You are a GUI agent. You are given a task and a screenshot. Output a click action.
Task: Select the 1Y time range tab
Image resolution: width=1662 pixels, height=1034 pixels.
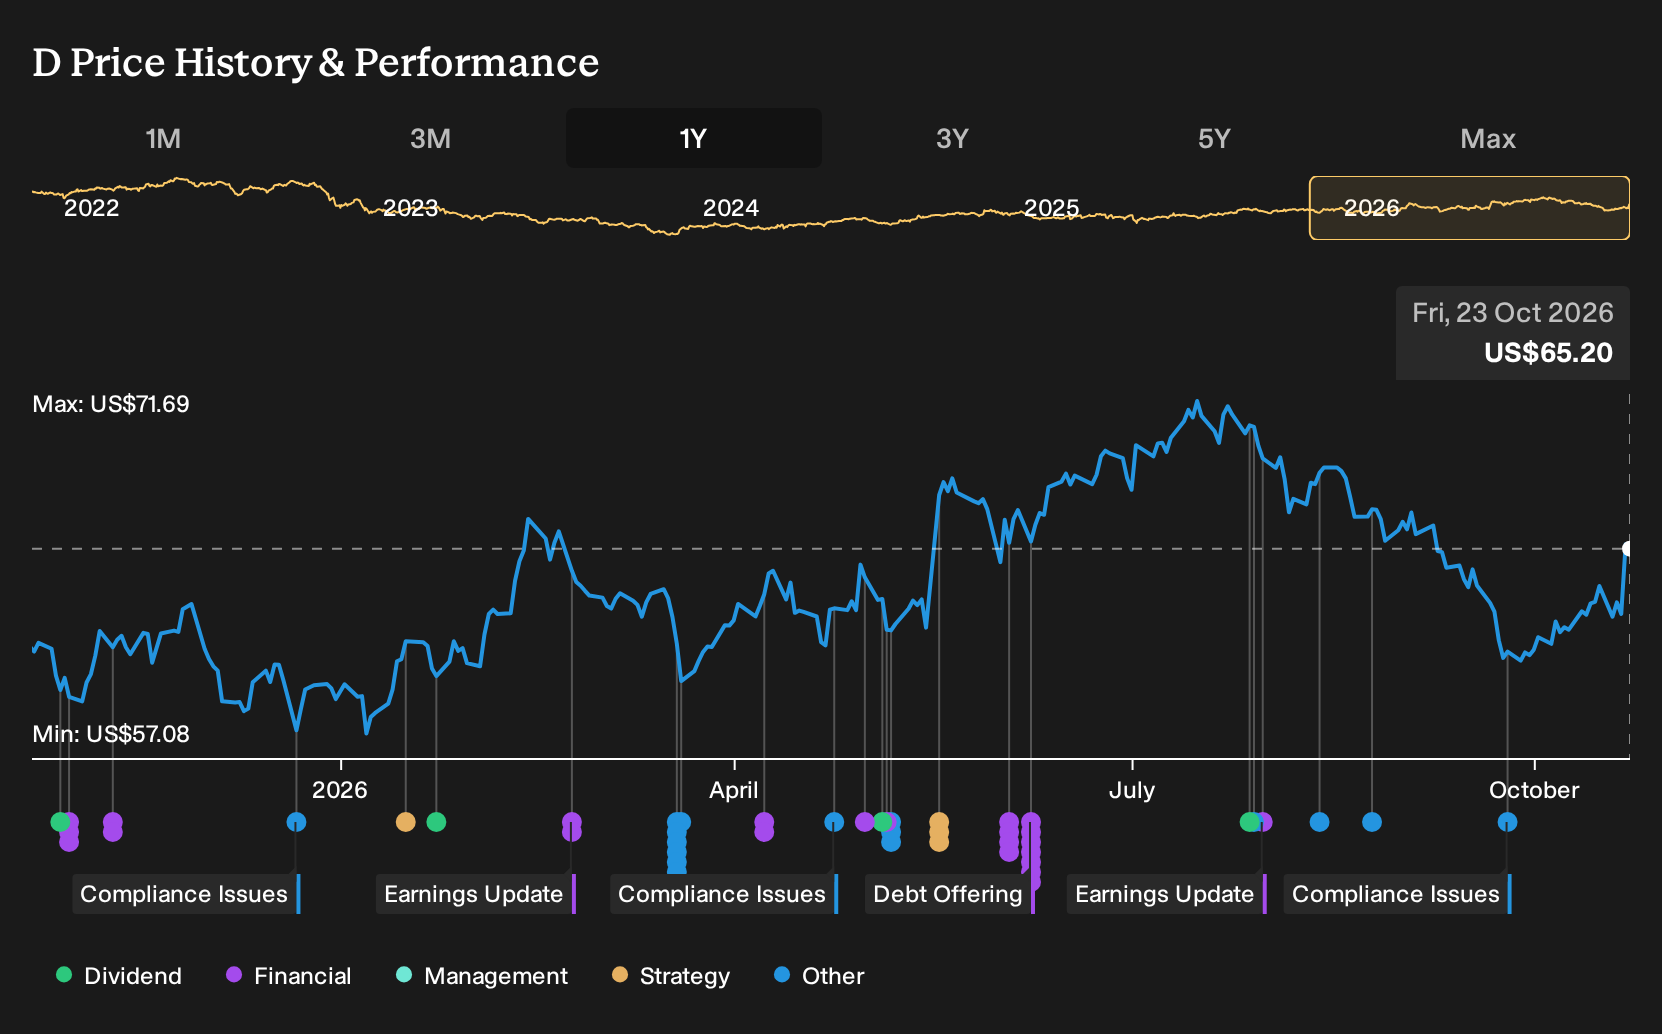[693, 138]
